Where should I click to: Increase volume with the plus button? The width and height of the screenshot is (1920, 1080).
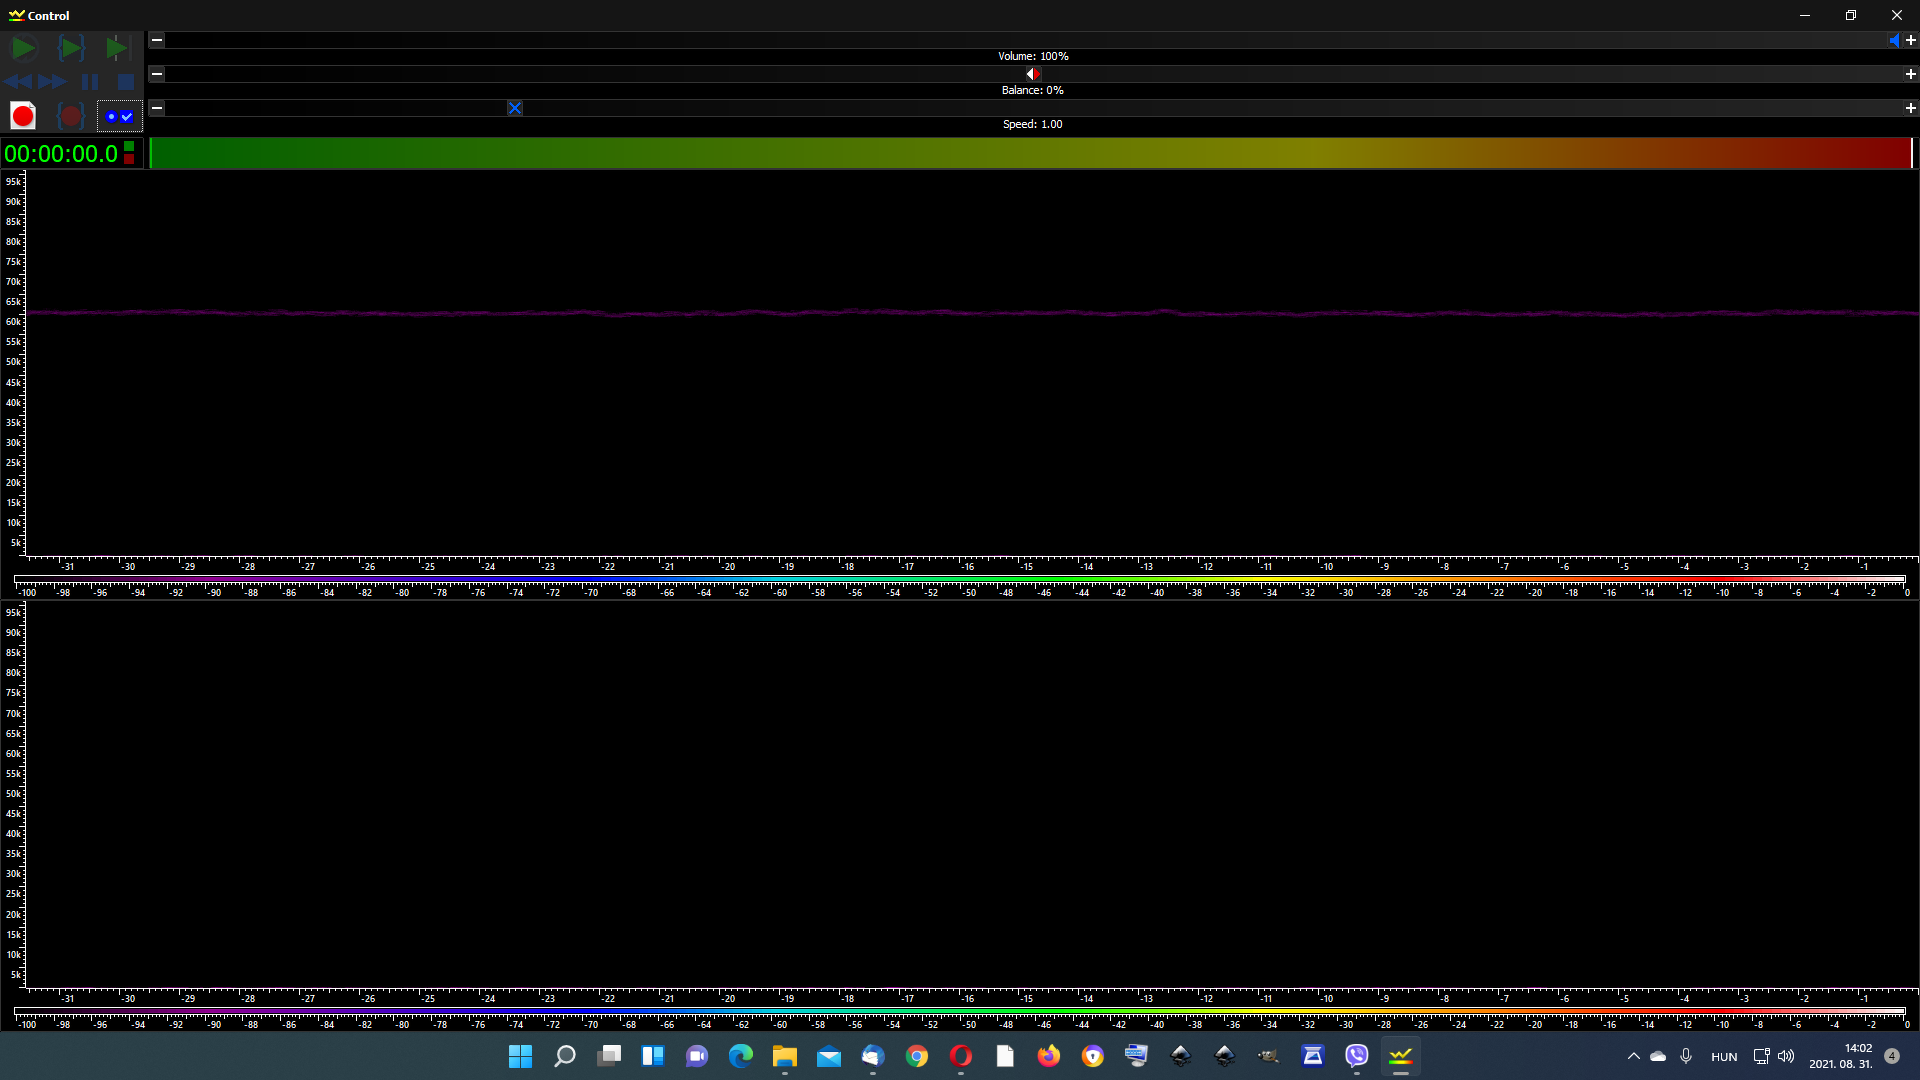pyautogui.click(x=1910, y=40)
